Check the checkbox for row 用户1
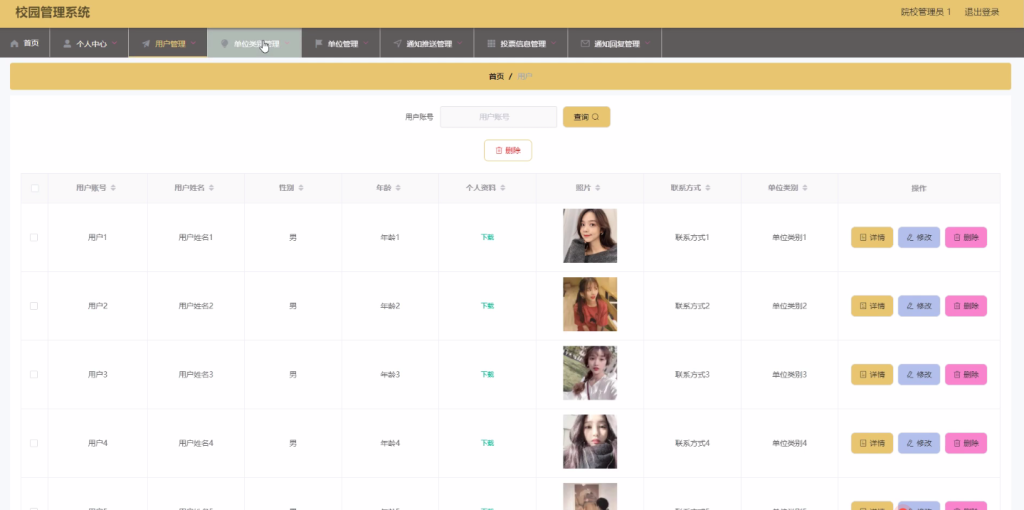1024x510 pixels. [34, 237]
